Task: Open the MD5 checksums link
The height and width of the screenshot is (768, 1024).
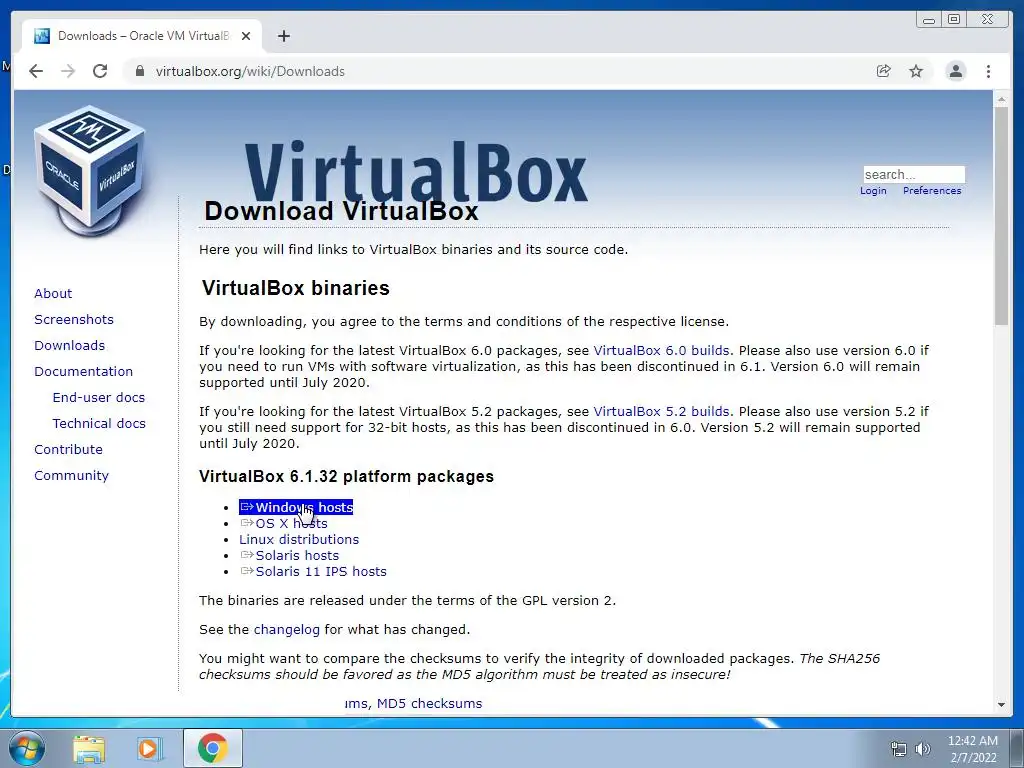Action: (x=430, y=703)
